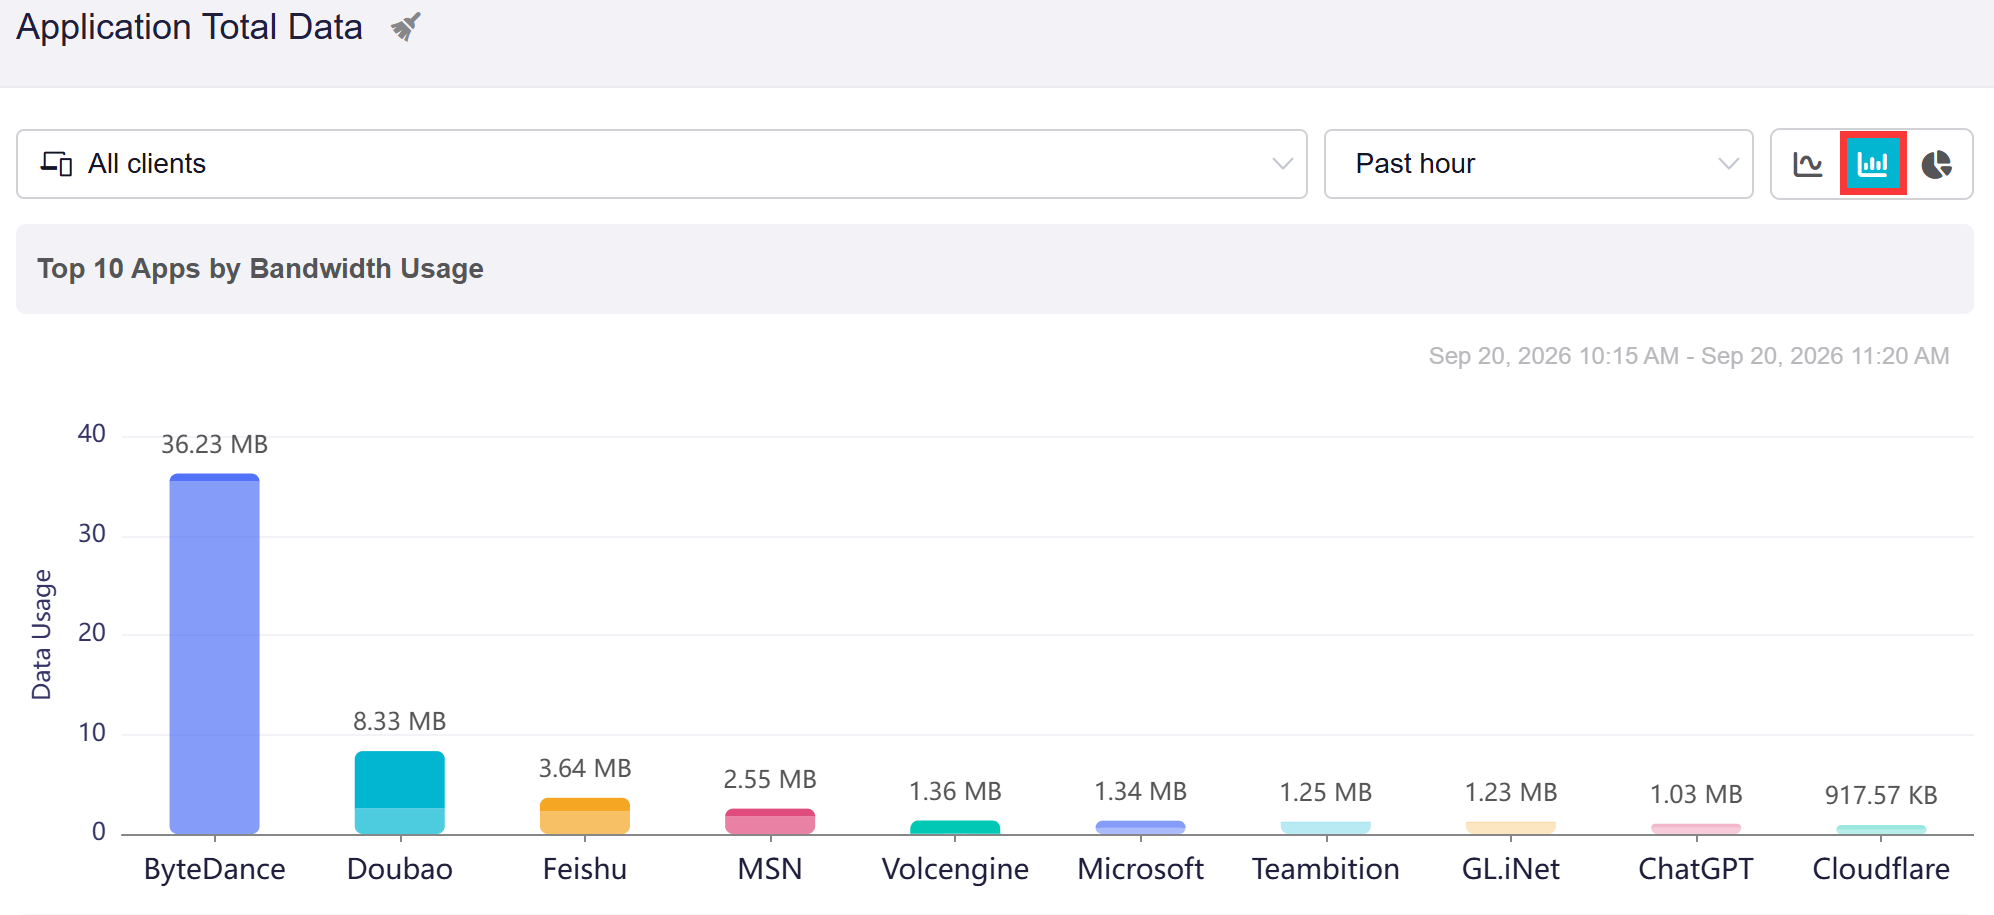Screen dimensions: 1994x915
Task: Click the ByteDance axis label
Action: click(215, 869)
